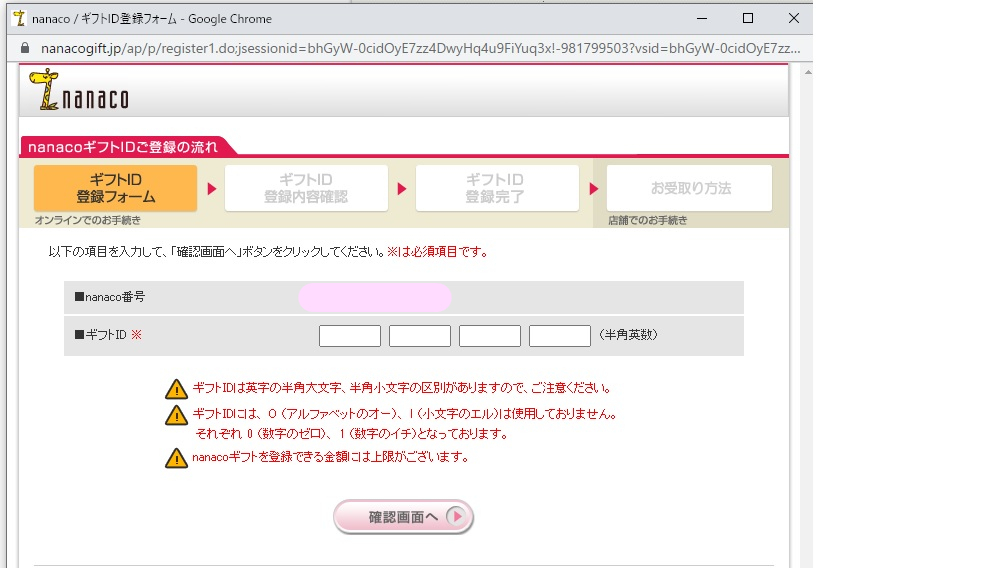Focus the second ギフトID input box
The height and width of the screenshot is (568, 1008).
point(420,336)
